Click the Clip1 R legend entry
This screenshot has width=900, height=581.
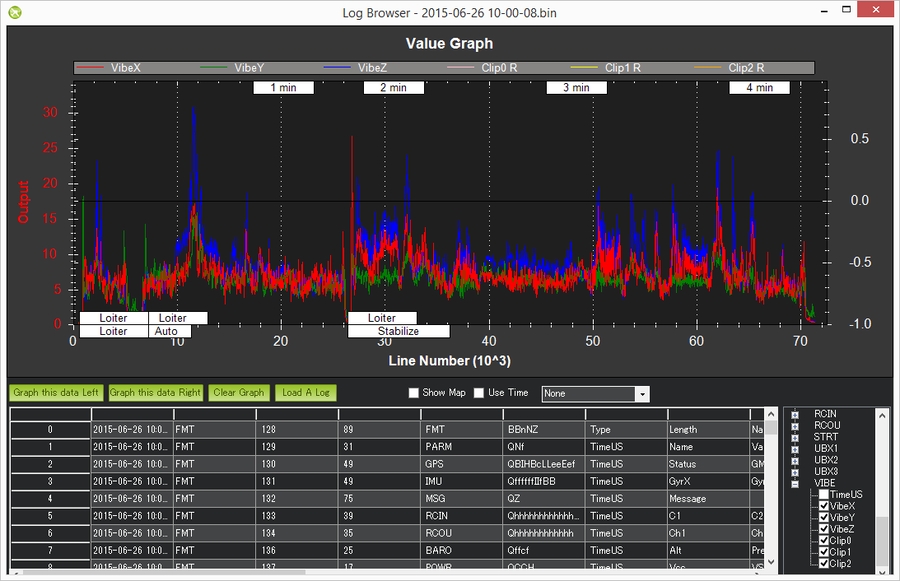622,68
